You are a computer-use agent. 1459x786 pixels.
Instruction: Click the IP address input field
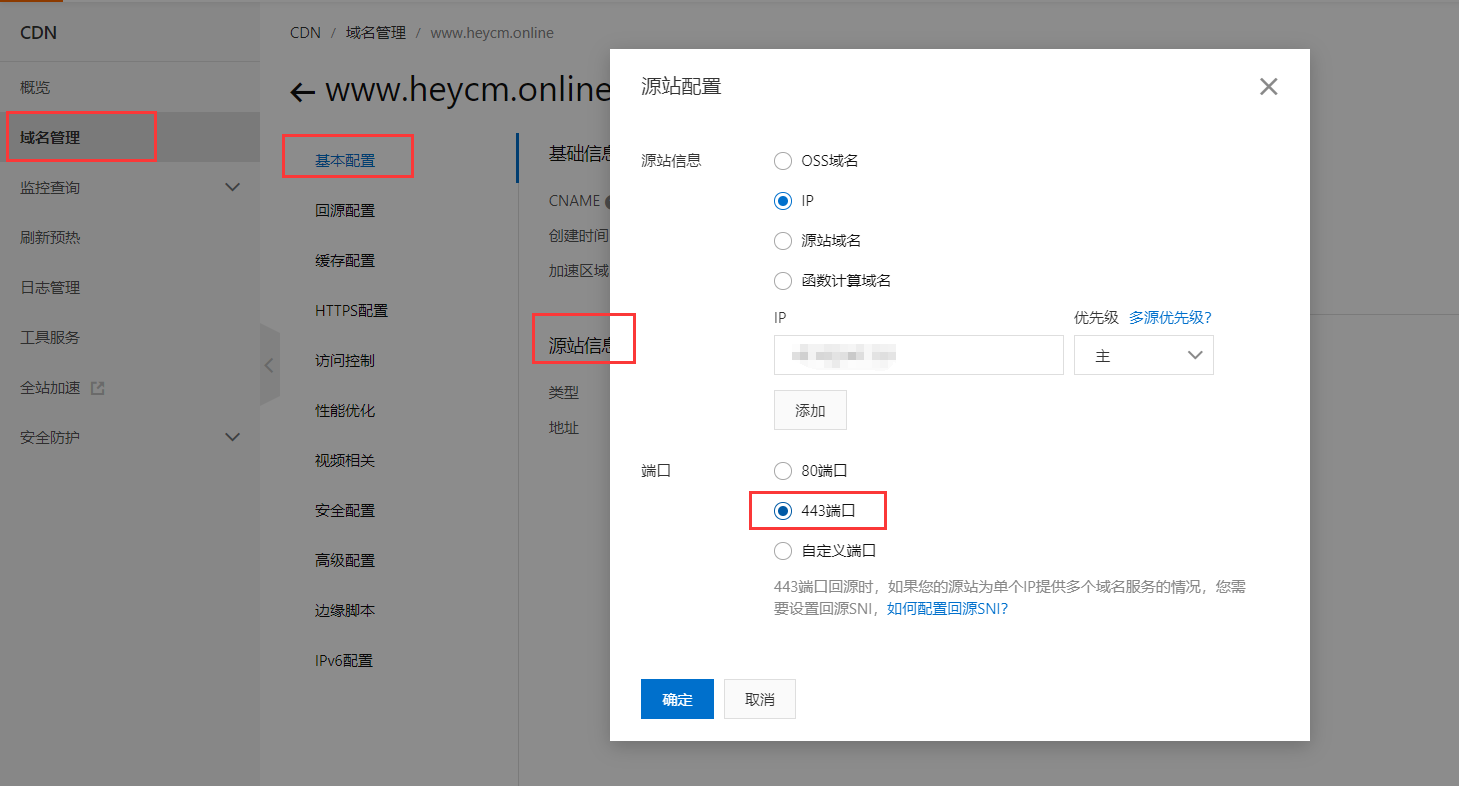918,355
